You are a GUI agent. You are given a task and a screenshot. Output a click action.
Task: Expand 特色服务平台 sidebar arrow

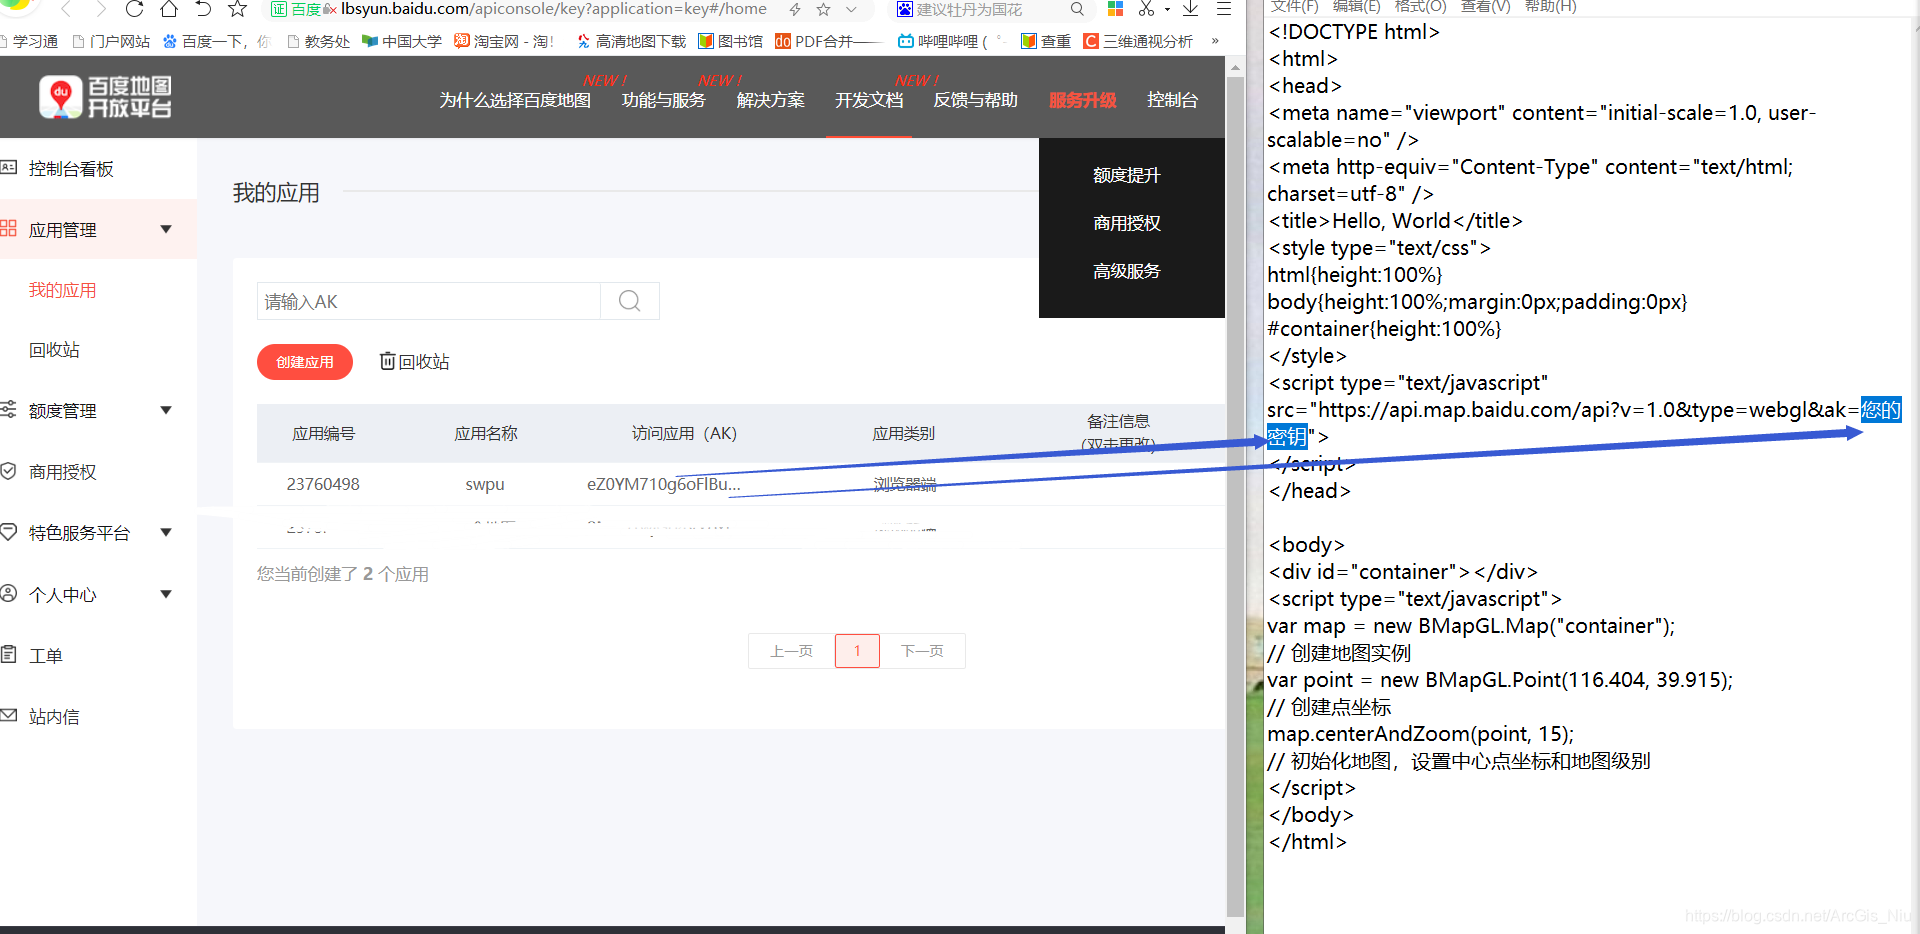pyautogui.click(x=166, y=532)
